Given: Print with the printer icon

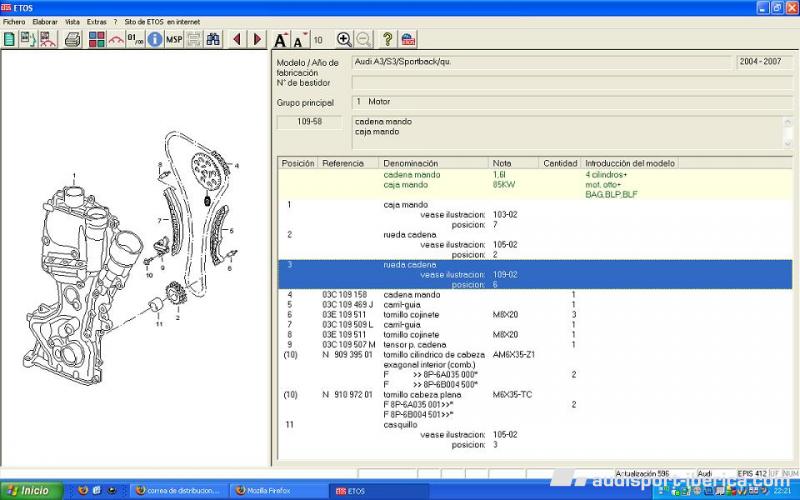Looking at the screenshot, I should 73,39.
